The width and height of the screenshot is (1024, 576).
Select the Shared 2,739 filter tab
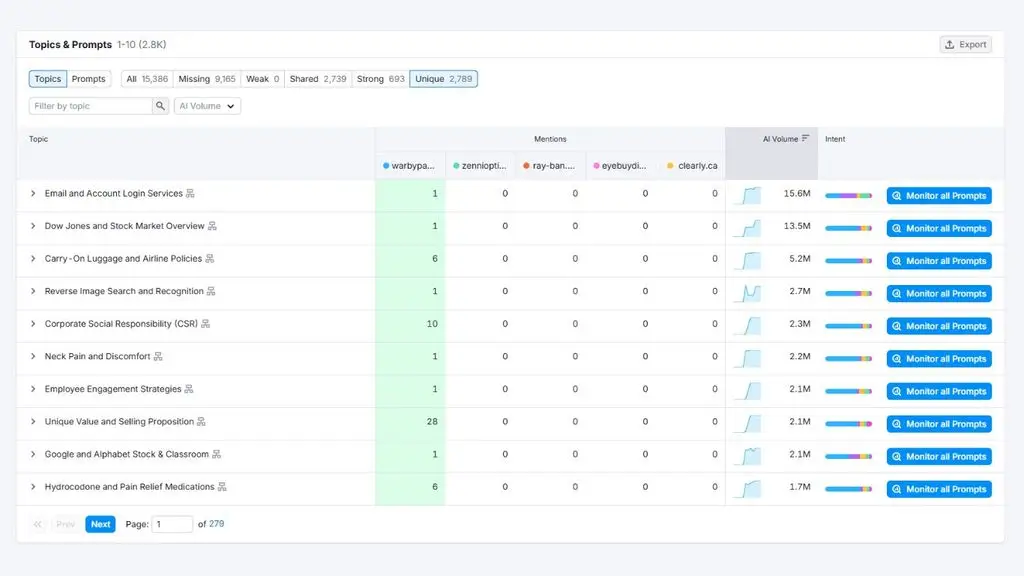(x=318, y=79)
